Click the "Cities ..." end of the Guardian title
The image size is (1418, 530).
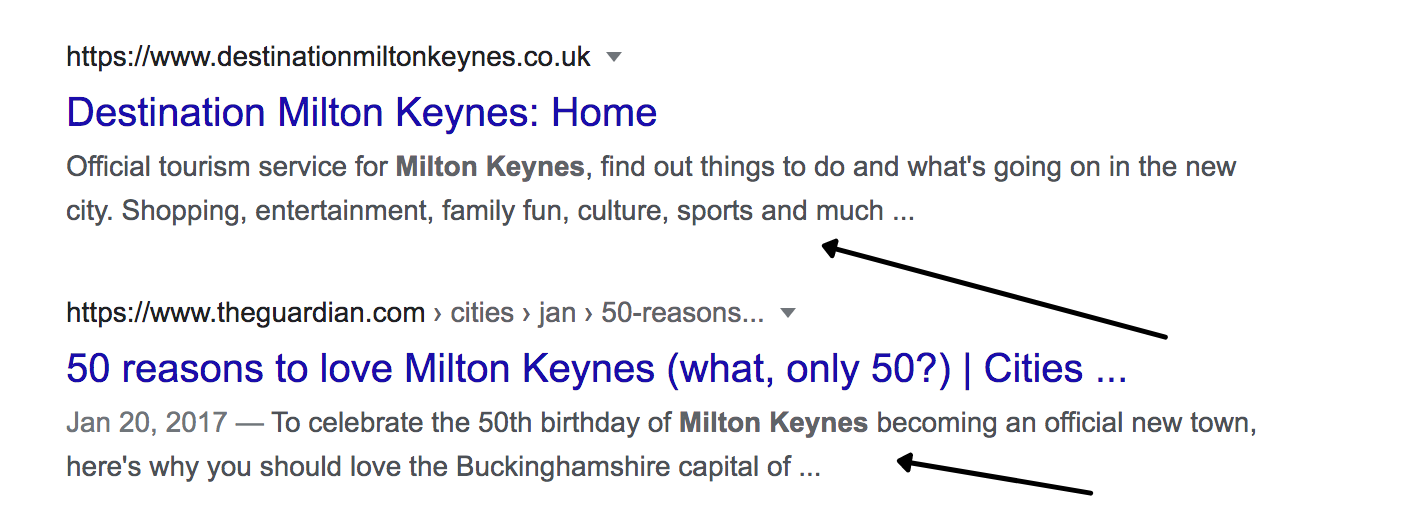pyautogui.click(x=1055, y=369)
